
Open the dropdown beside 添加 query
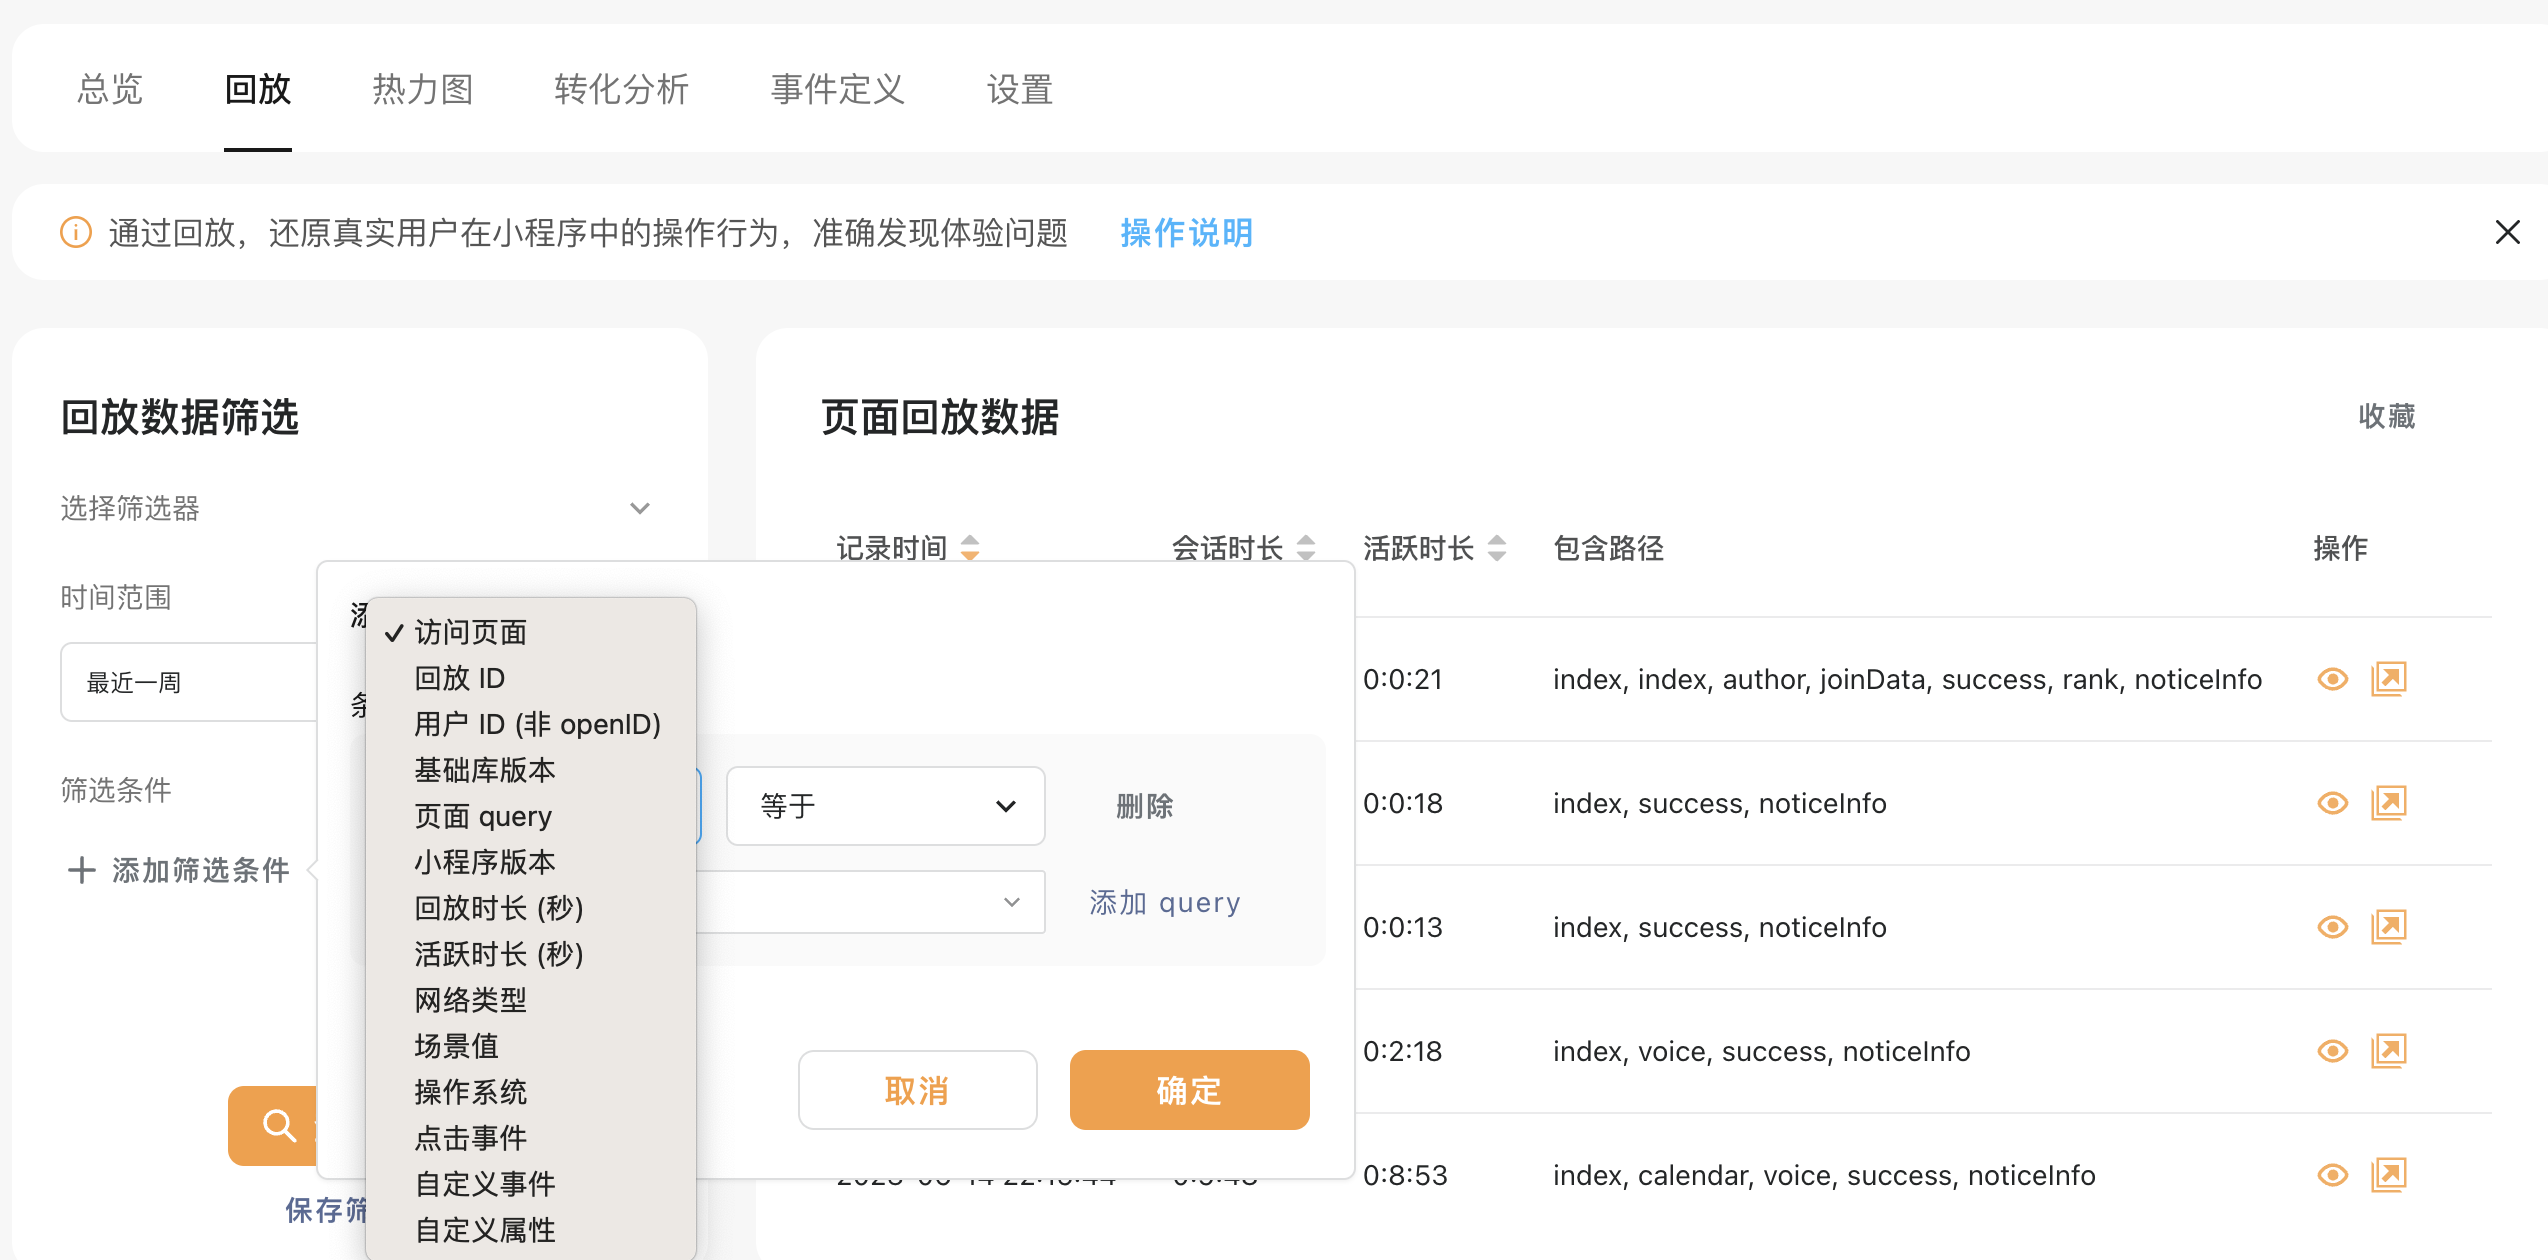click(870, 902)
